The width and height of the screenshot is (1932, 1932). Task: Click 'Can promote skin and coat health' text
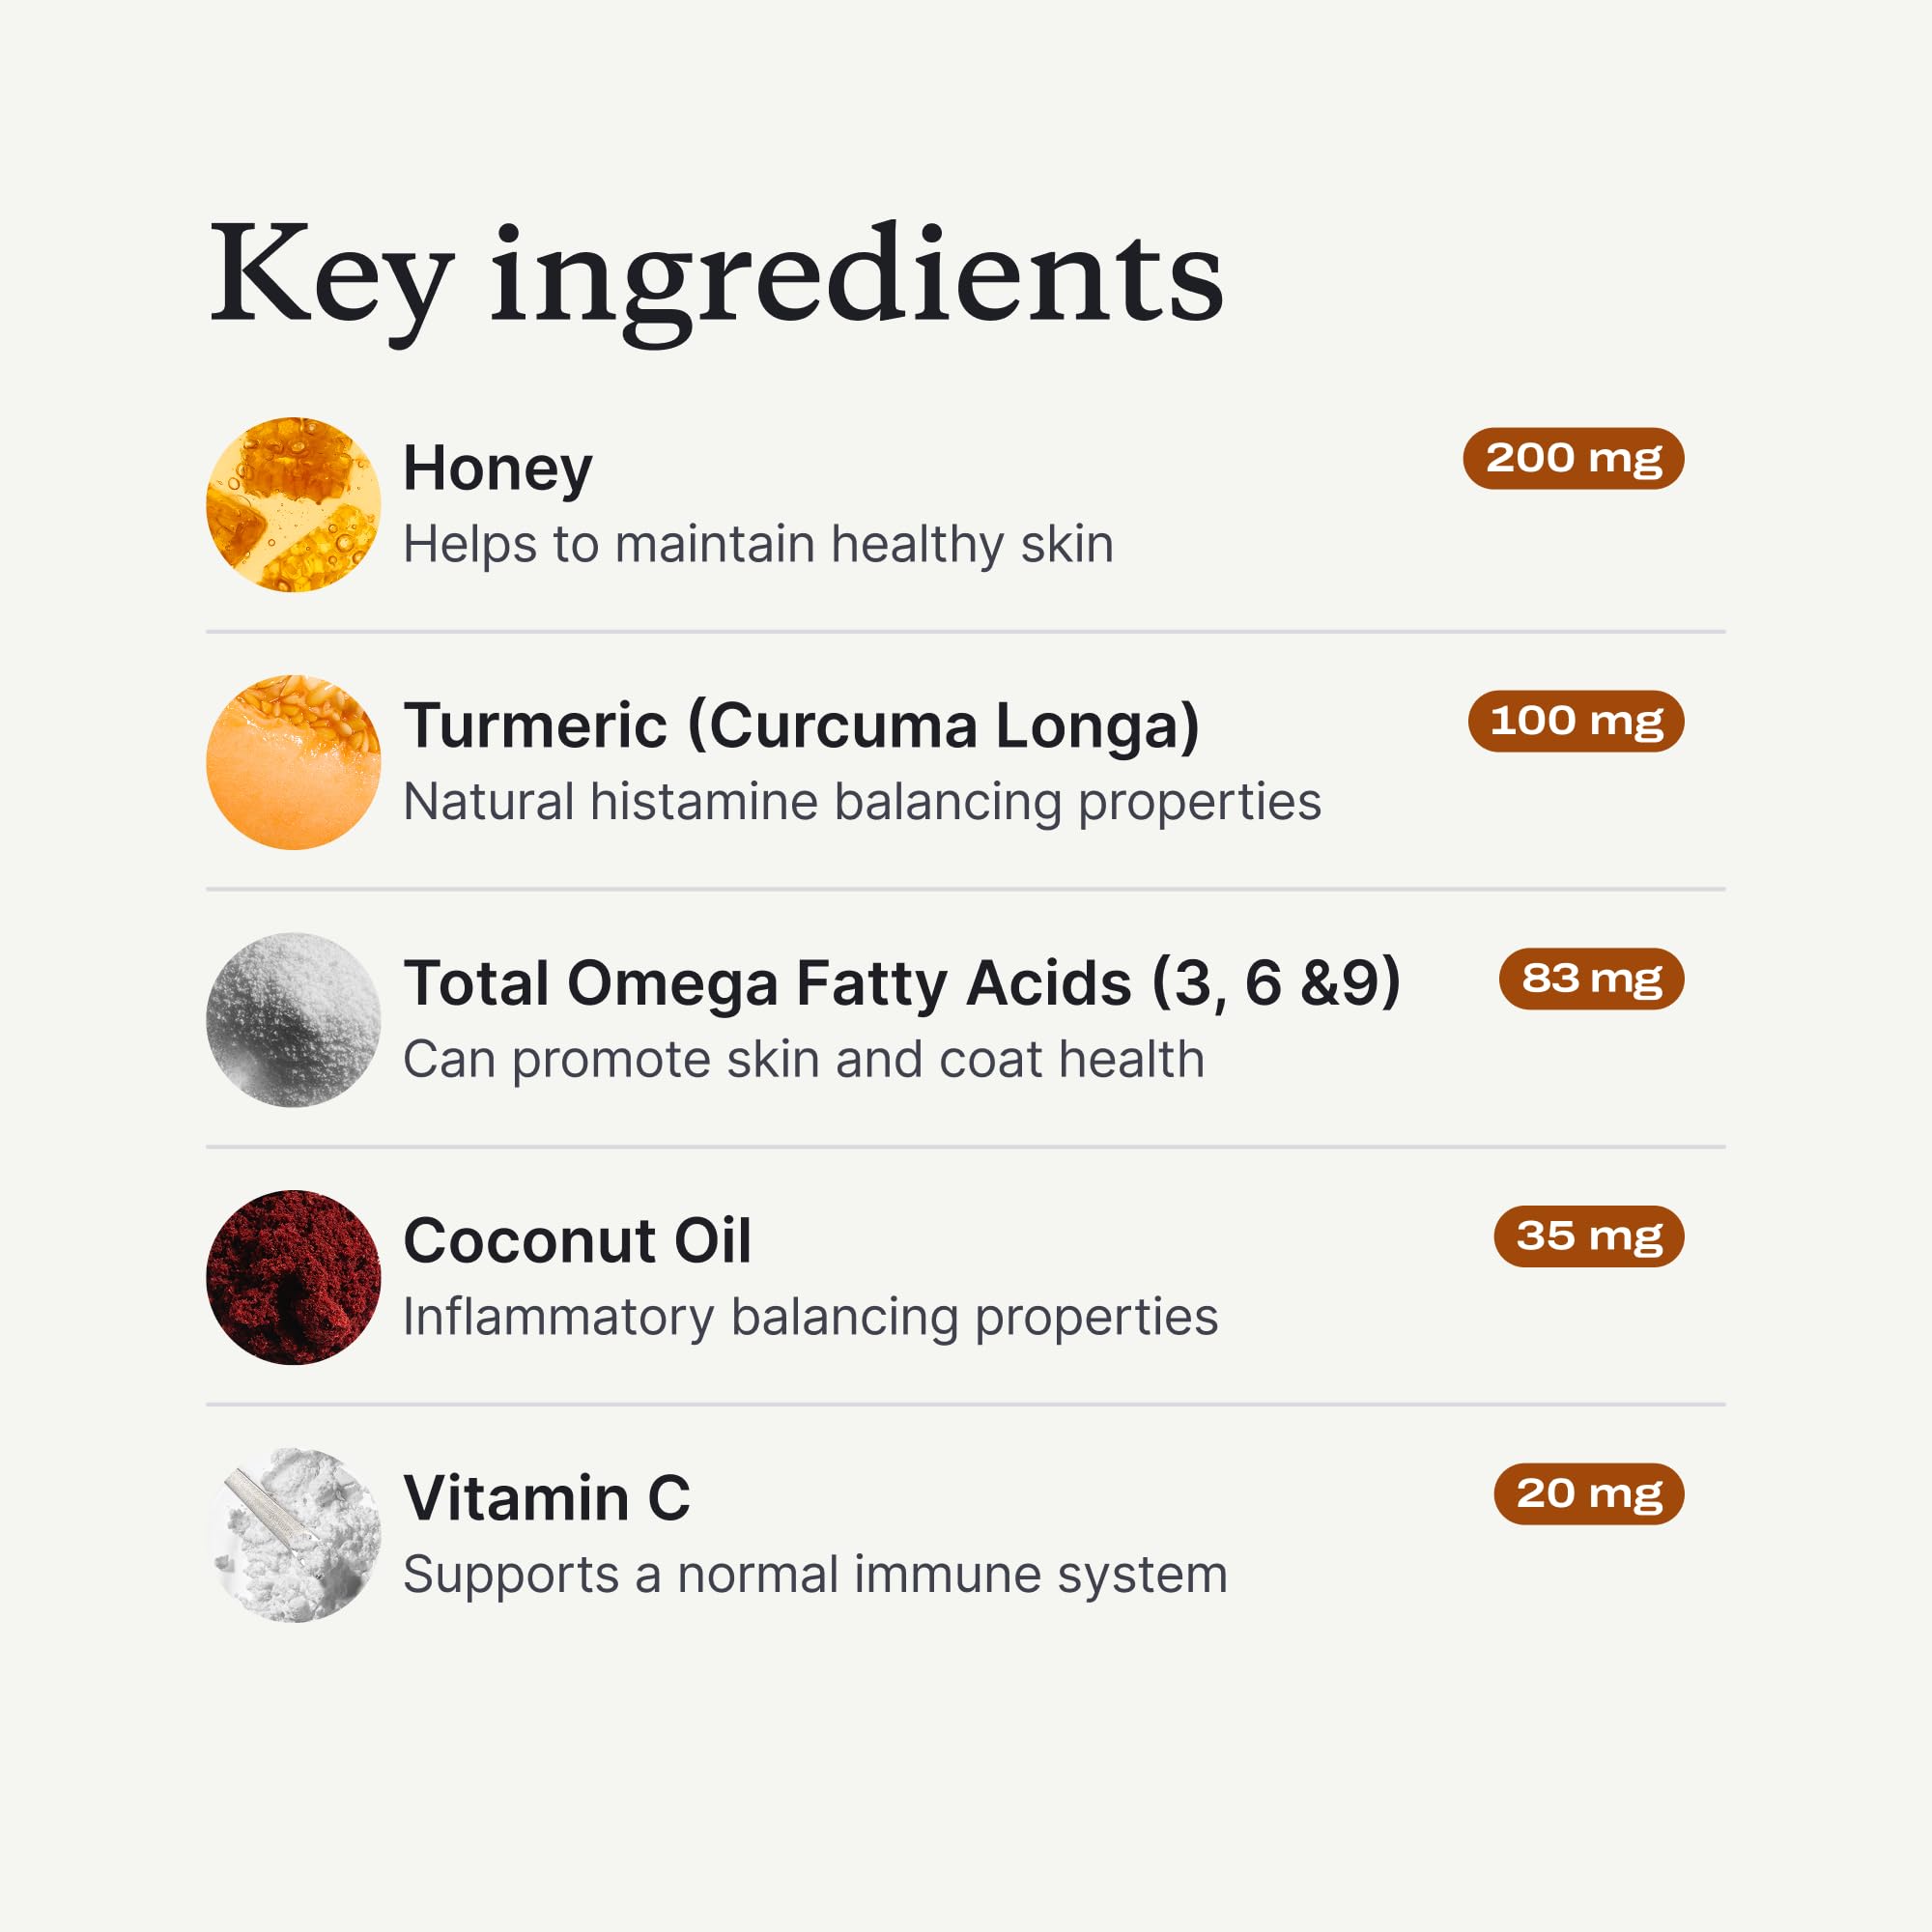(x=803, y=1060)
